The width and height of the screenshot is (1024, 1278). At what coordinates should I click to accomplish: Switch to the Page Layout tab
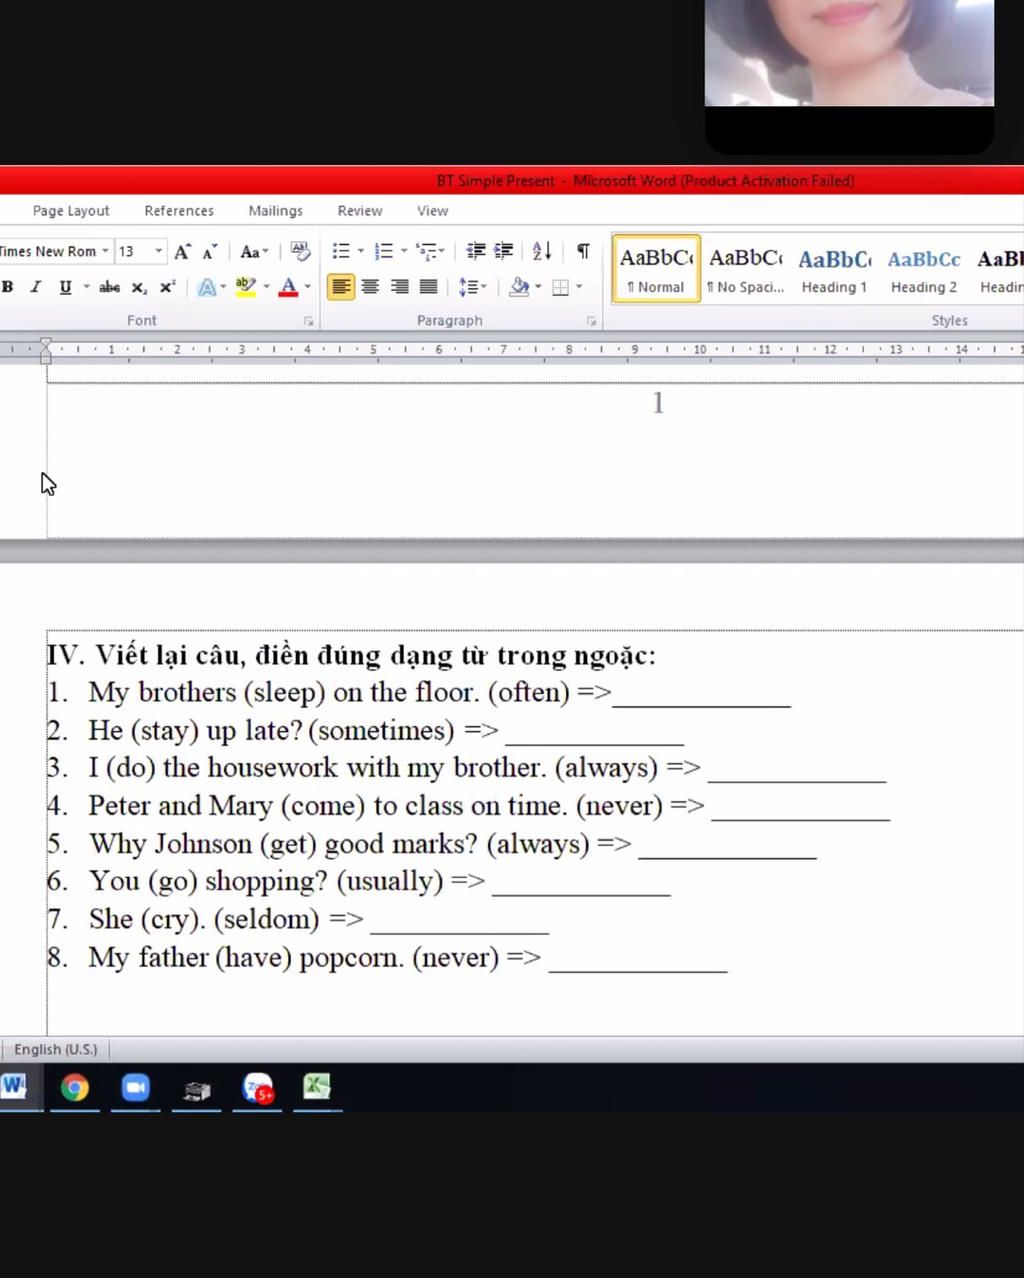(71, 211)
